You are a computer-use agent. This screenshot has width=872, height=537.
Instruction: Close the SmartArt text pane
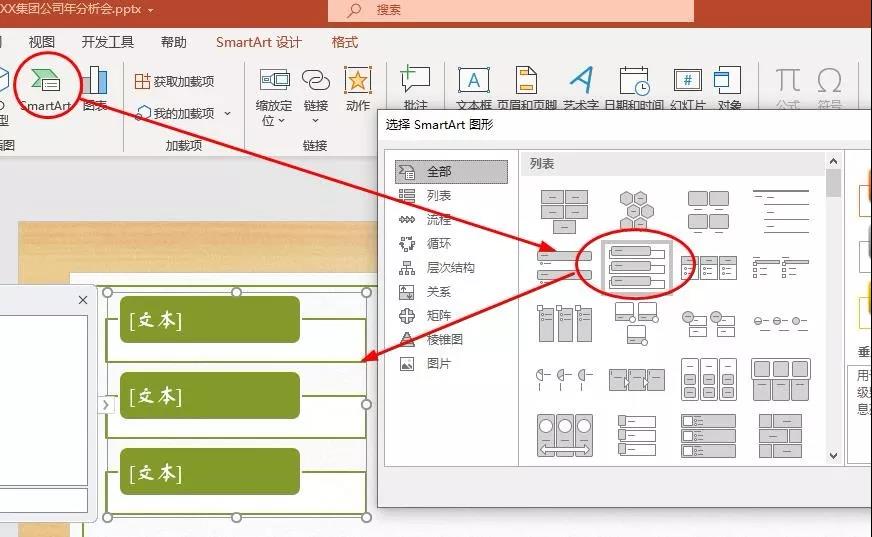point(83,300)
